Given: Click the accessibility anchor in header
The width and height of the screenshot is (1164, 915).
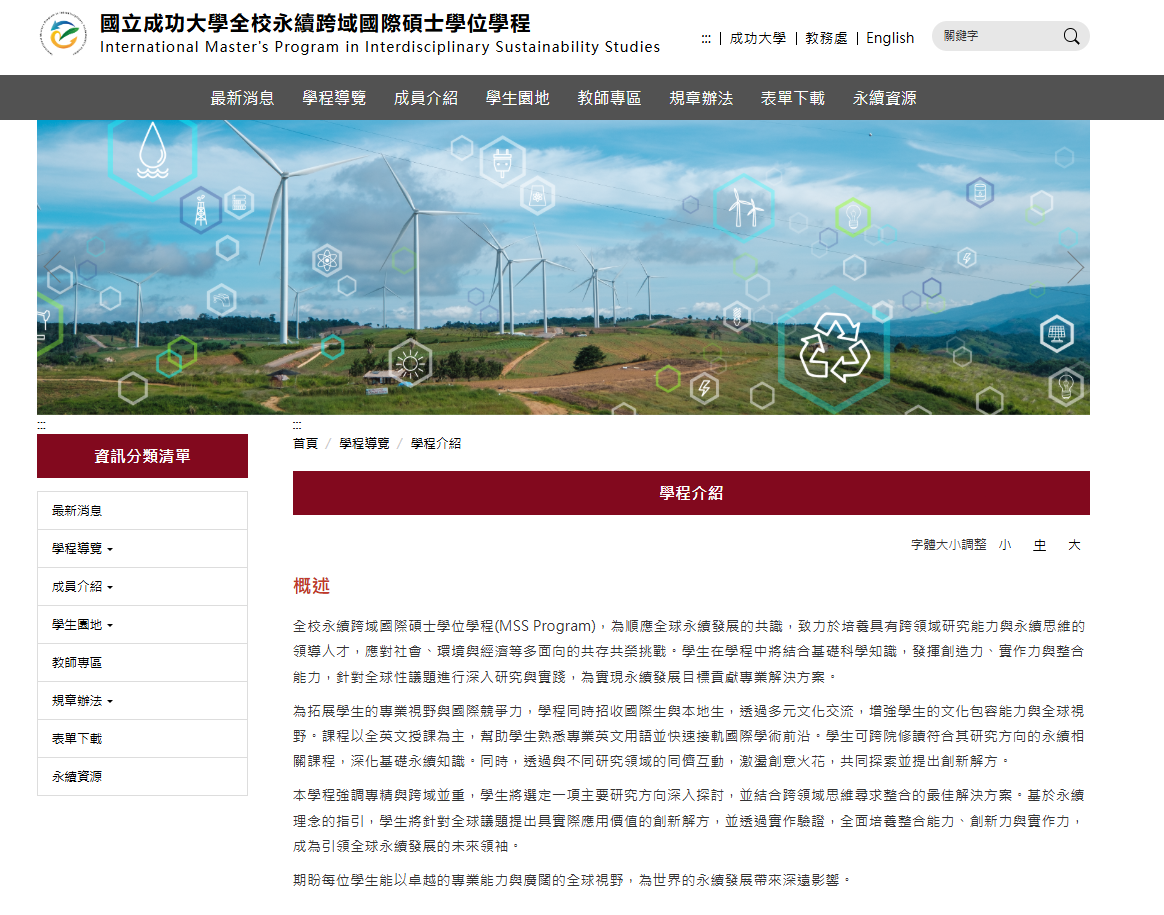Looking at the screenshot, I should (706, 38).
